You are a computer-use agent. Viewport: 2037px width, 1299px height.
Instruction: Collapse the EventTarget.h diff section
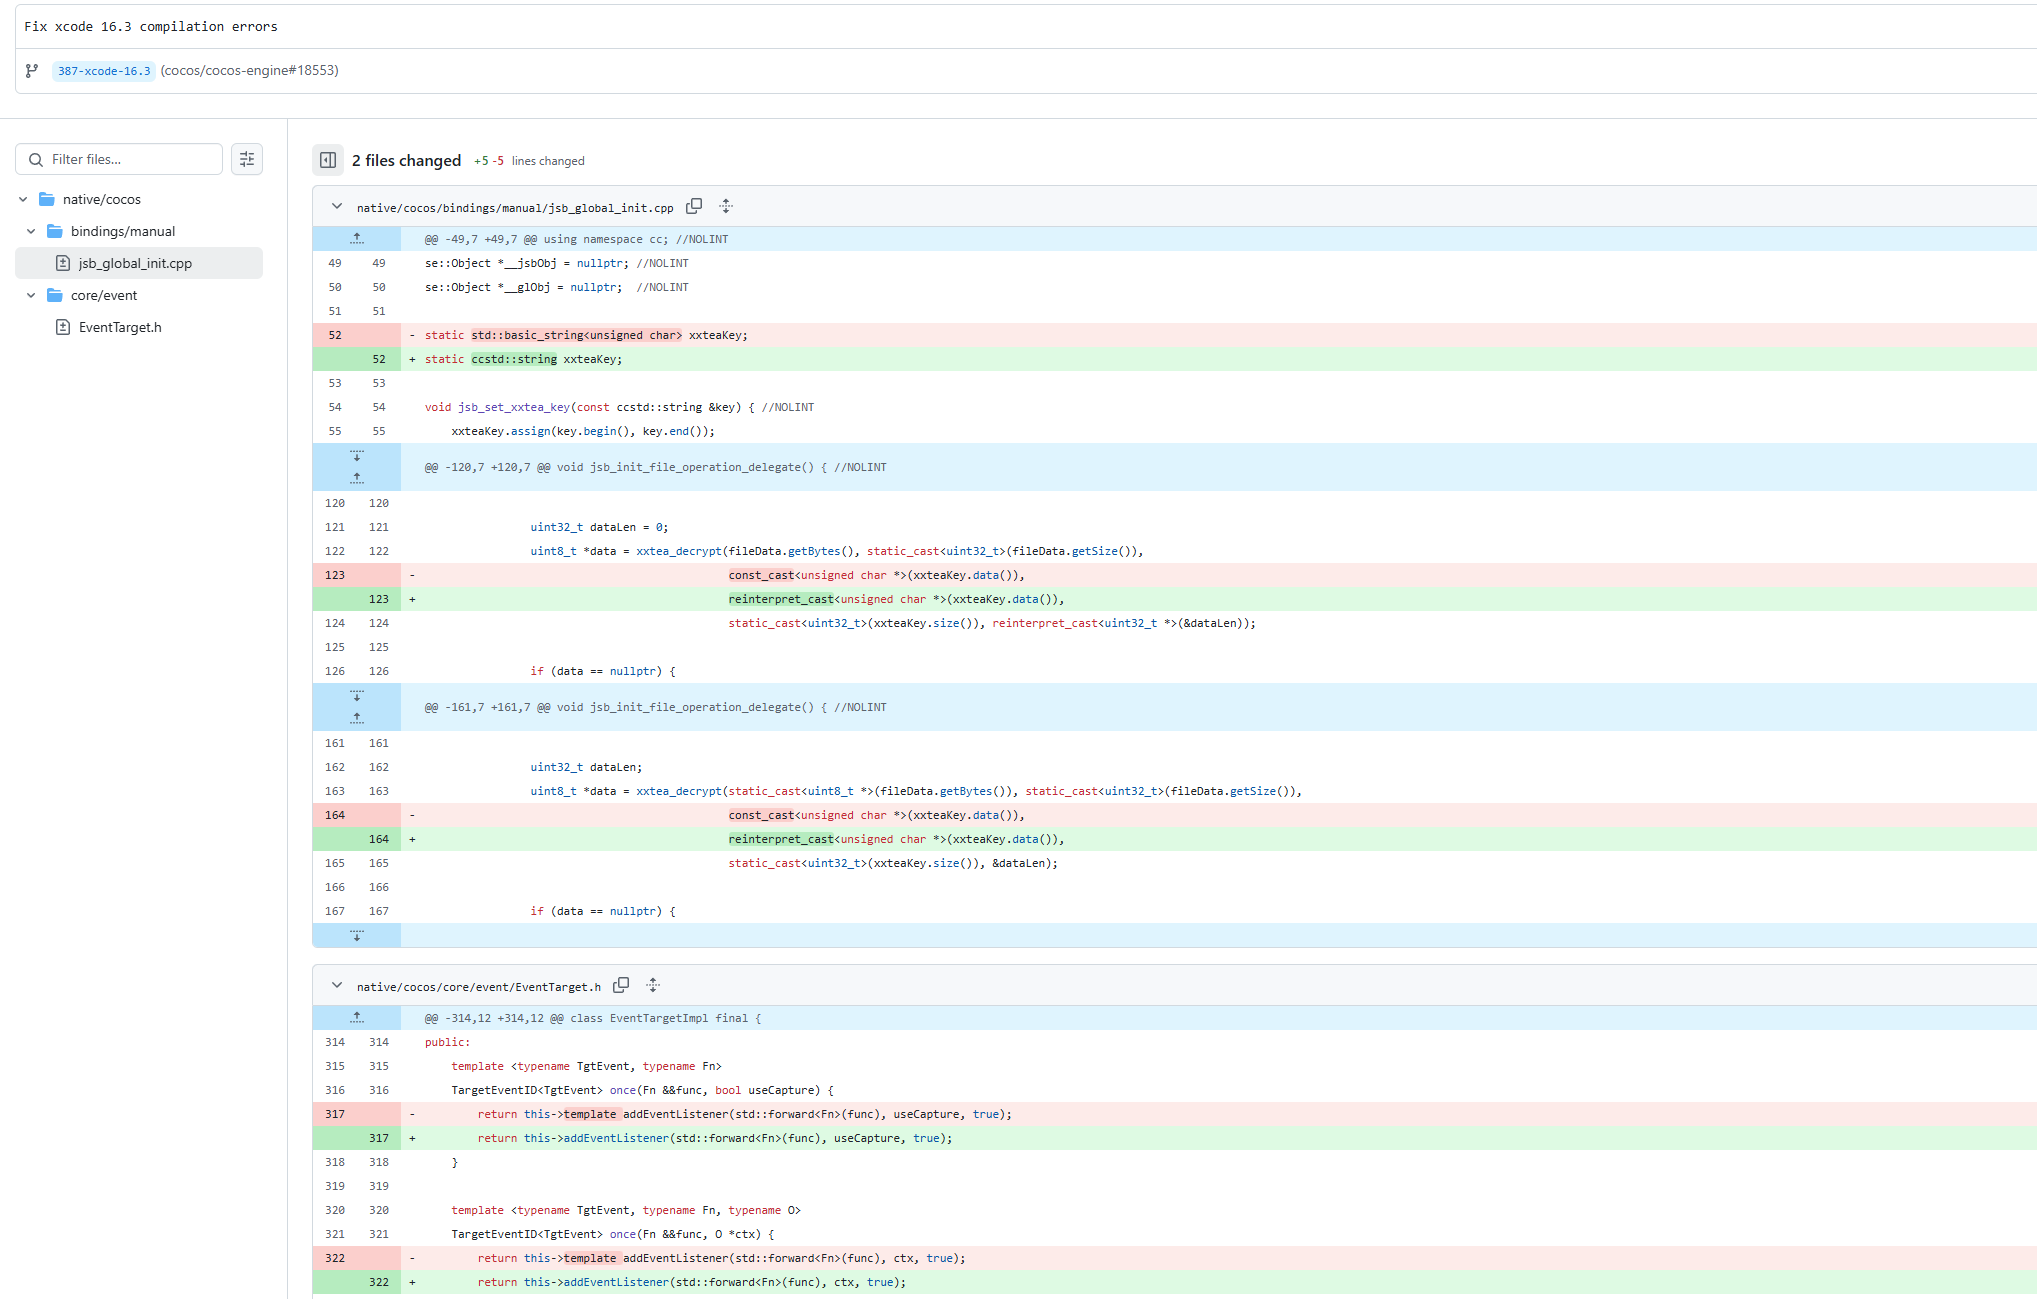point(337,985)
